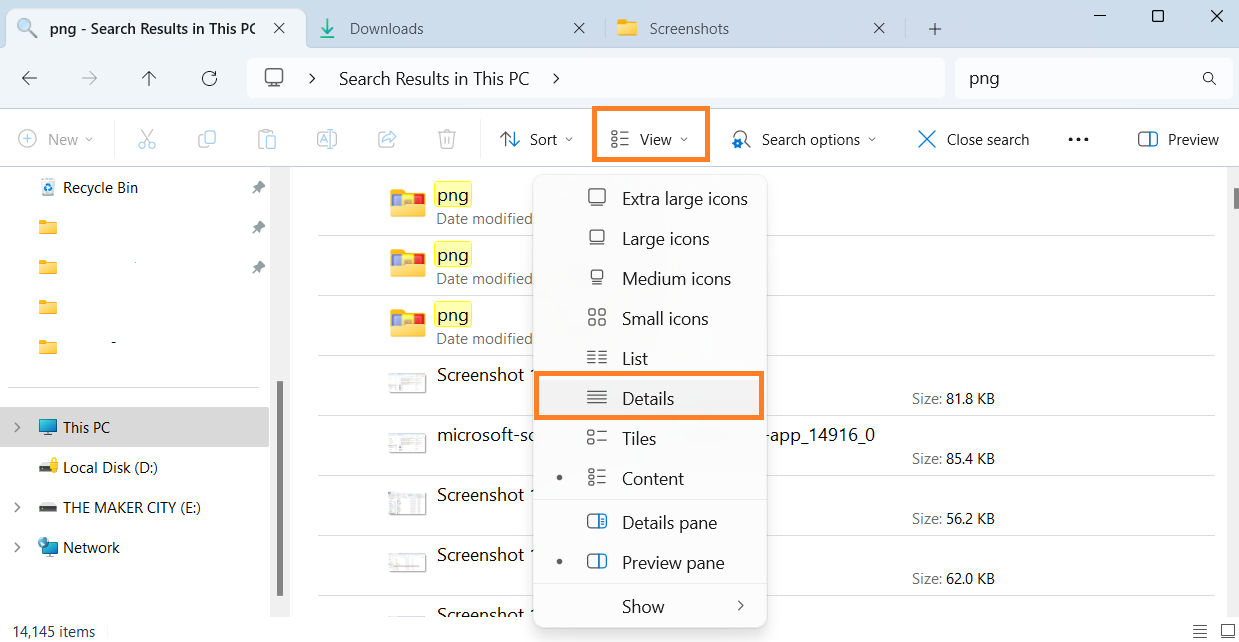Expand THE MAKER CITY (E:) drive
The width and height of the screenshot is (1239, 642).
click(x=17, y=508)
